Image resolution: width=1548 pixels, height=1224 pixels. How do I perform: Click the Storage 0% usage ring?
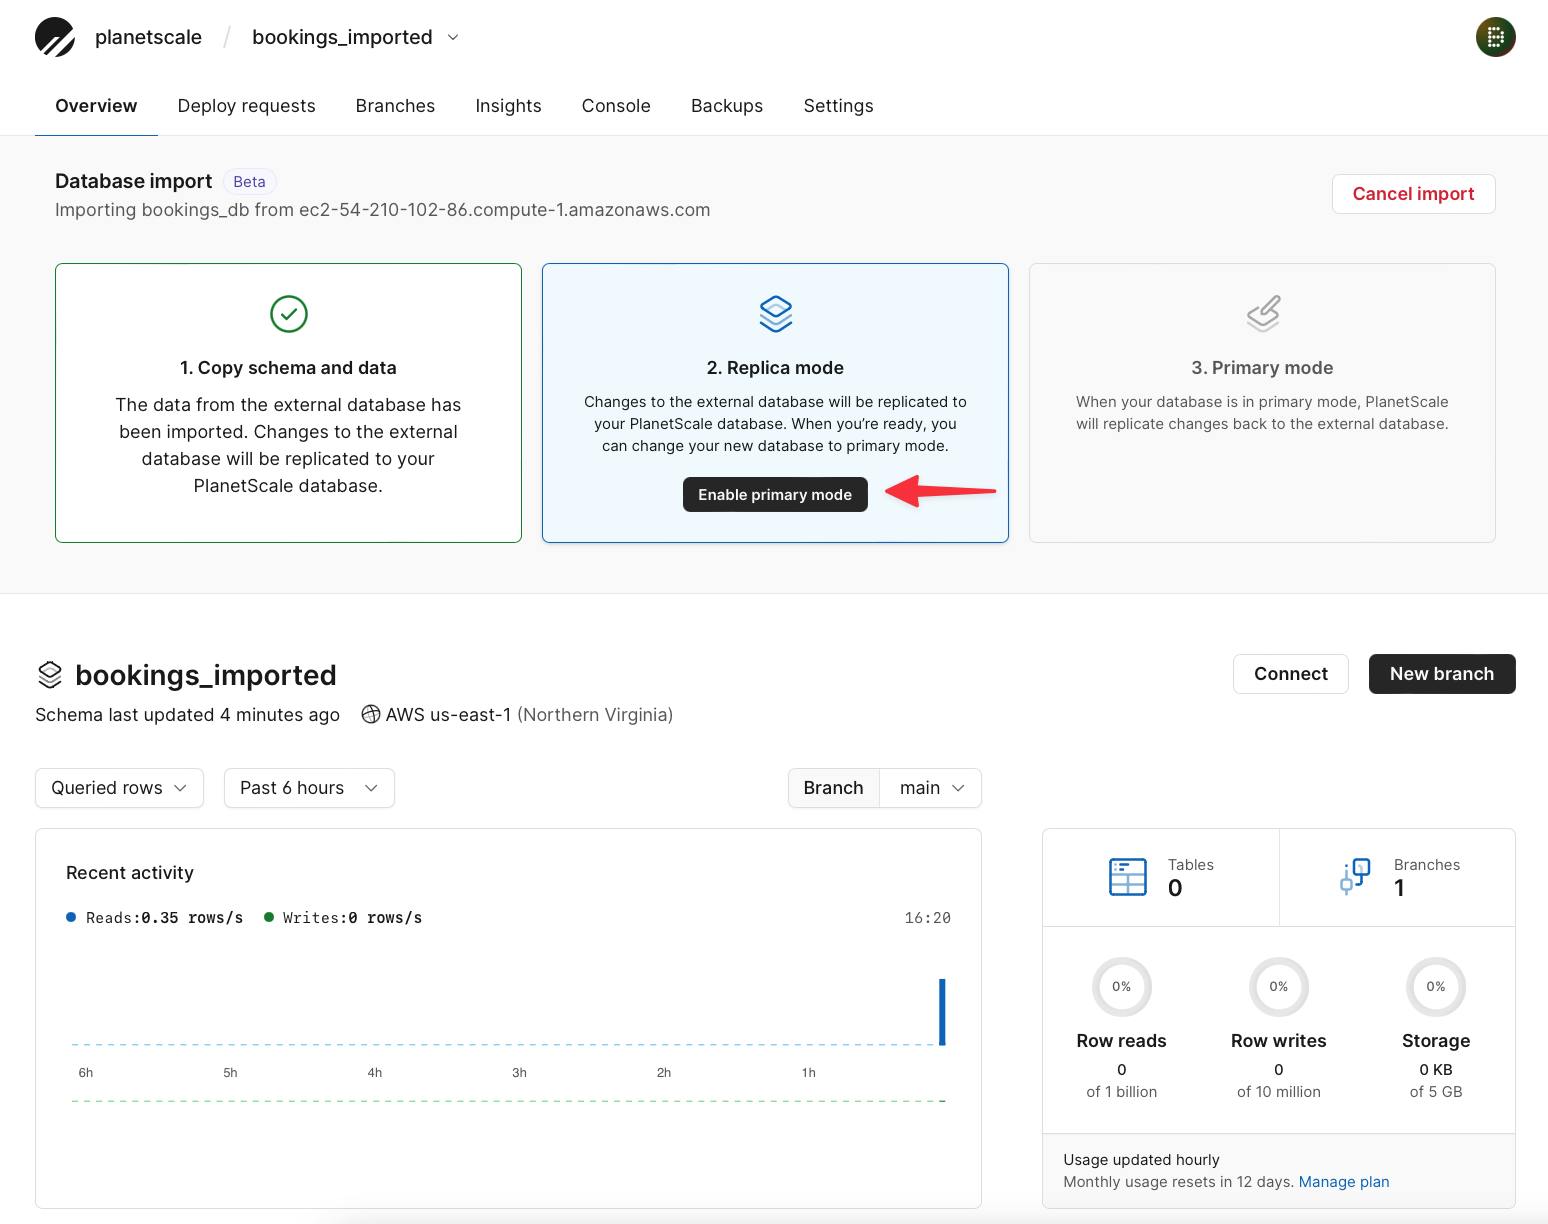pos(1435,987)
